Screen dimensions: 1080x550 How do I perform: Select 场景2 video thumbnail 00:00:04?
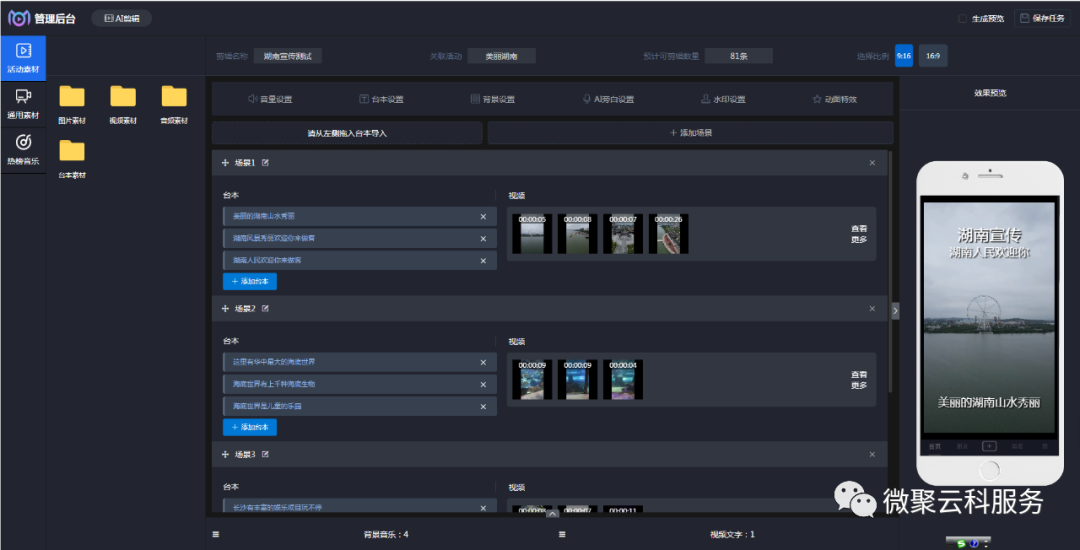[x=623, y=379]
